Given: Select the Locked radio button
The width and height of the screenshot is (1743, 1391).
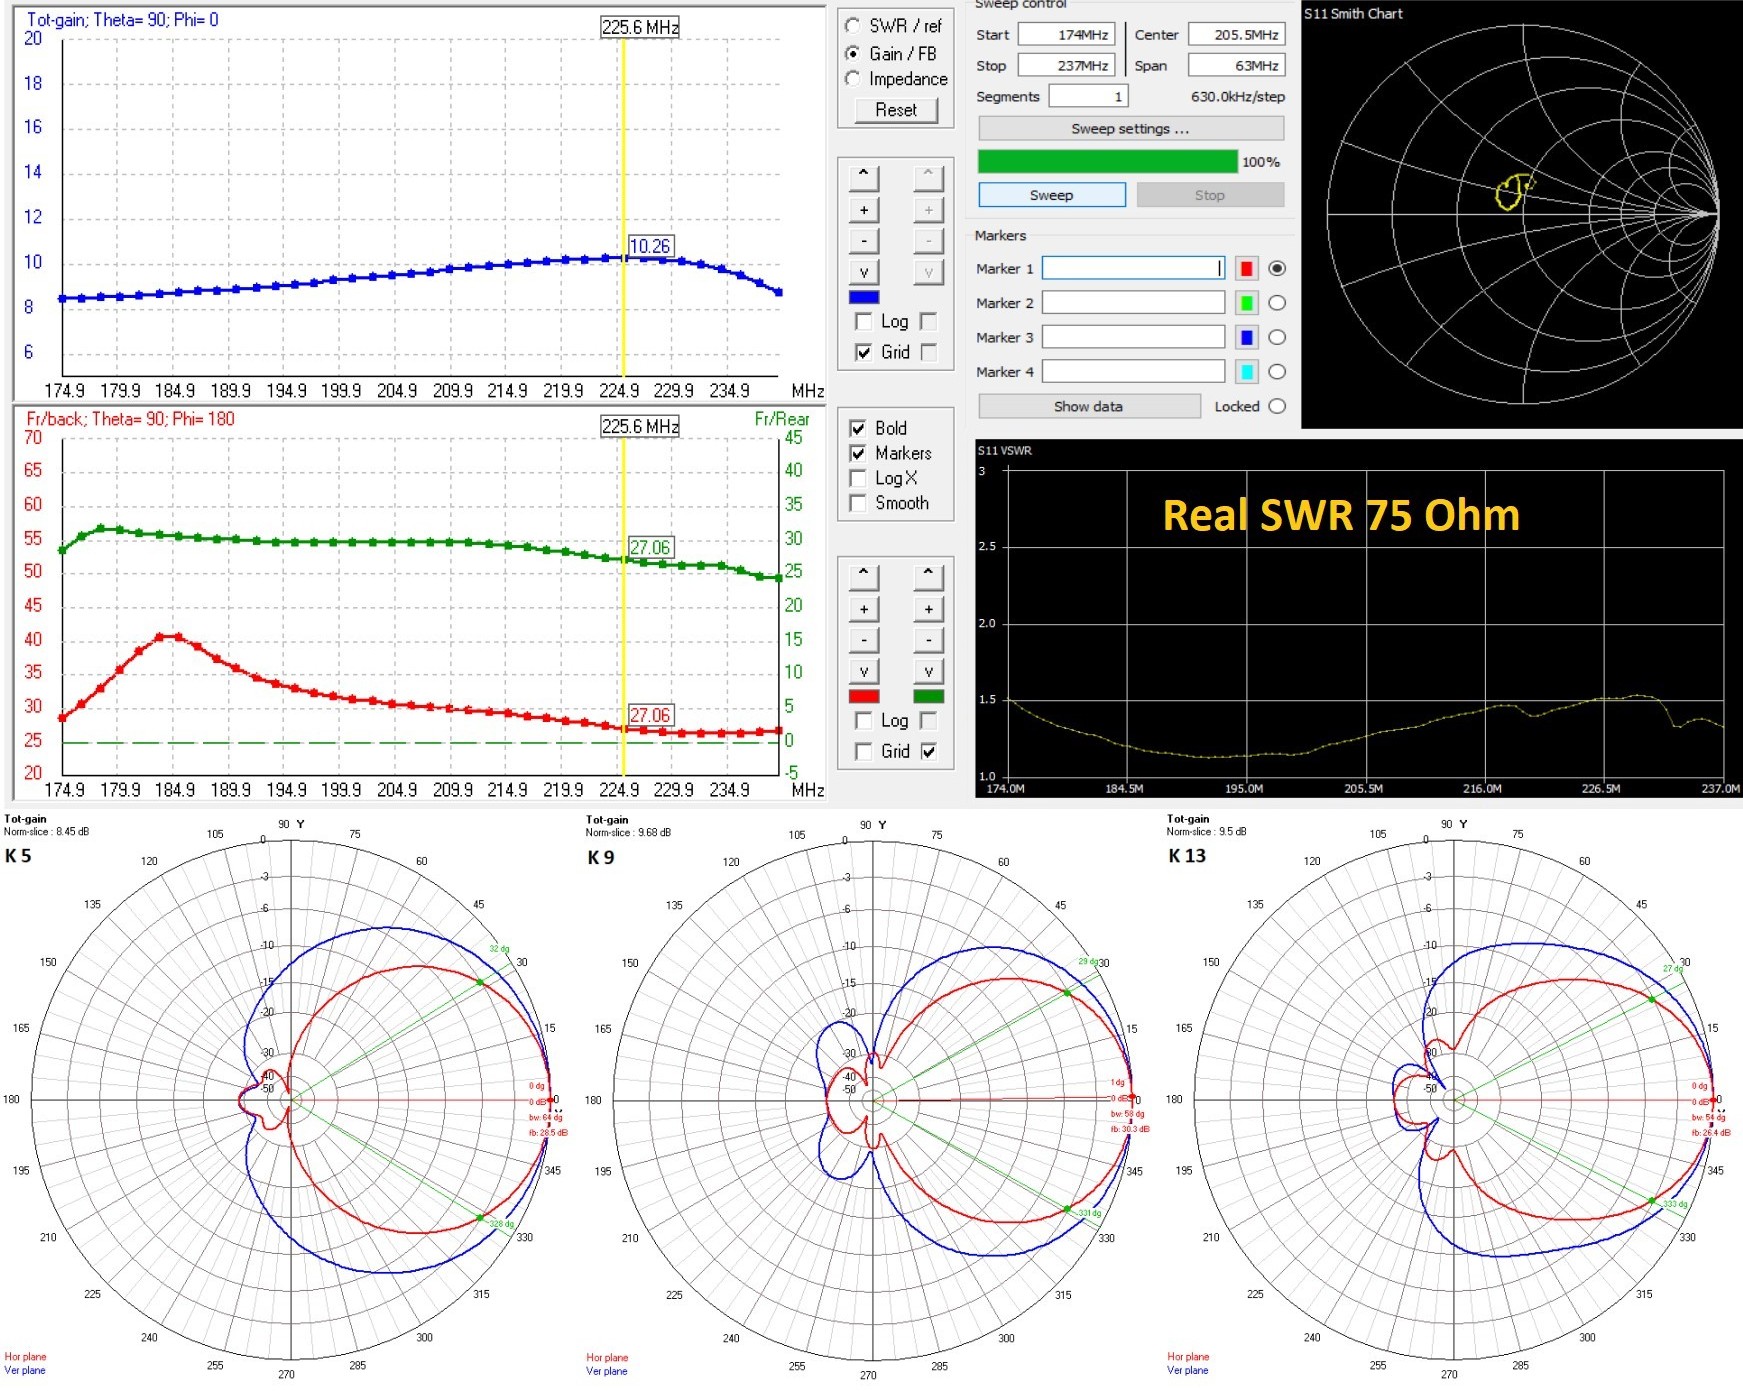Looking at the screenshot, I should (1277, 406).
